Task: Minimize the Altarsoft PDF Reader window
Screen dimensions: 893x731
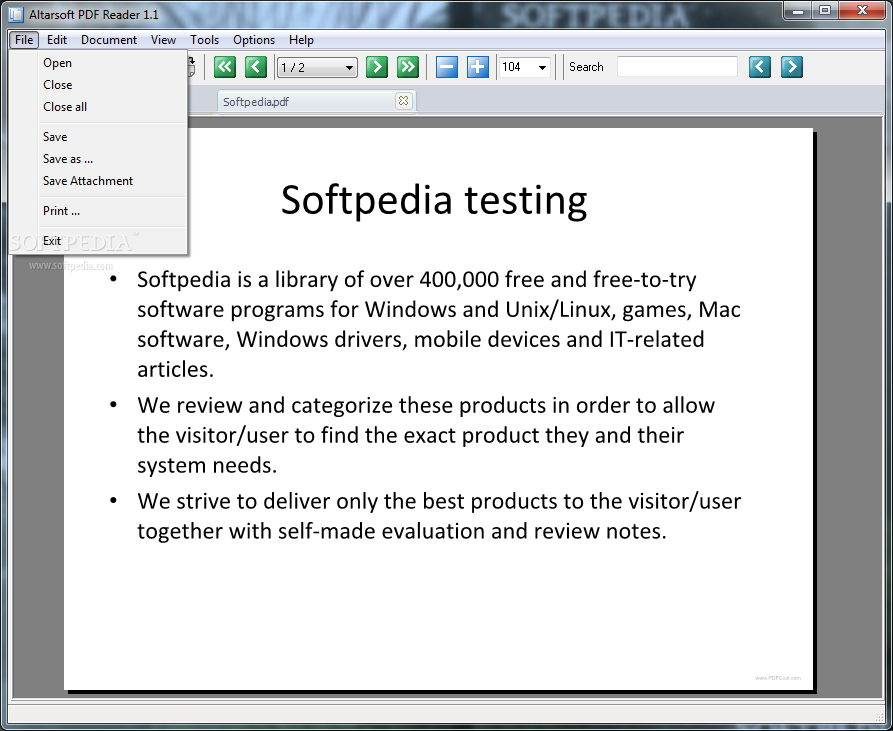Action: tap(798, 11)
